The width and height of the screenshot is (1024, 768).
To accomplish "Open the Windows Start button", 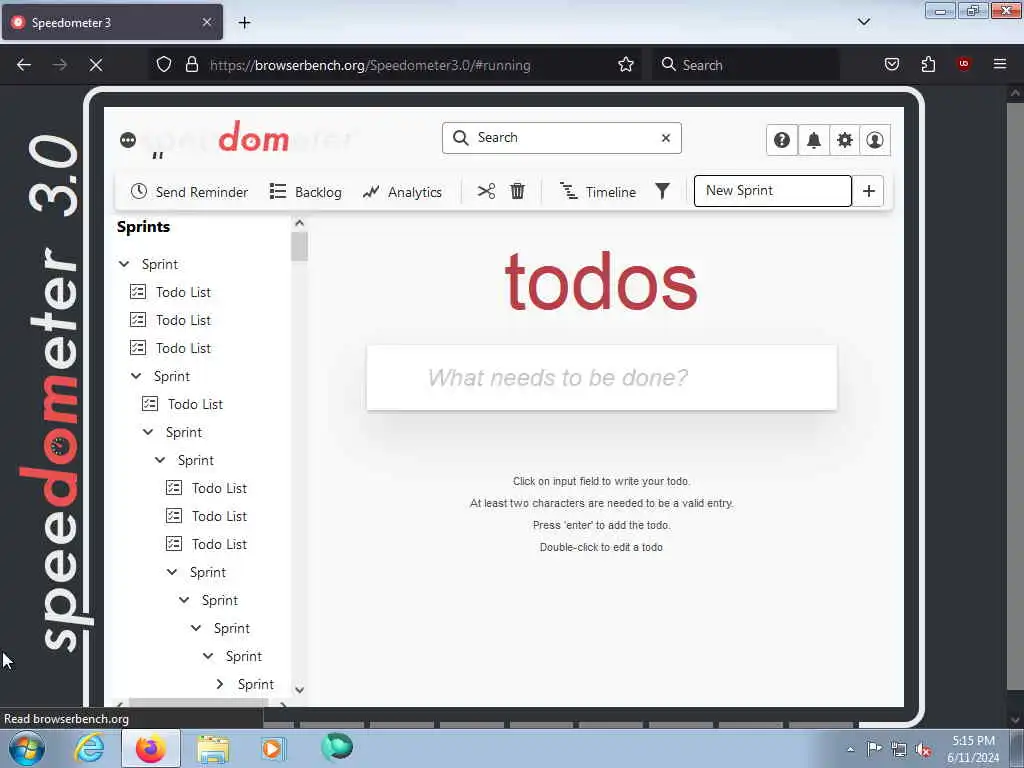I will click(x=27, y=748).
